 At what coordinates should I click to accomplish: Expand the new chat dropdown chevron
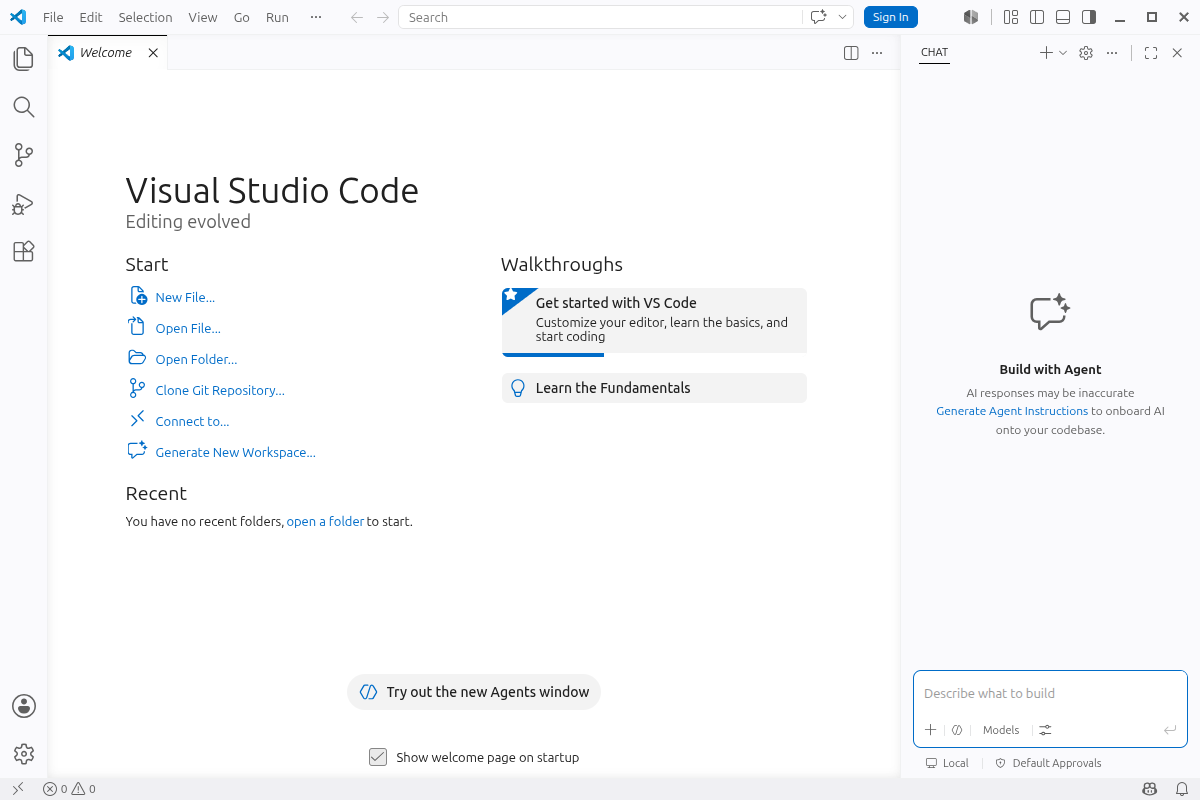(x=1063, y=53)
